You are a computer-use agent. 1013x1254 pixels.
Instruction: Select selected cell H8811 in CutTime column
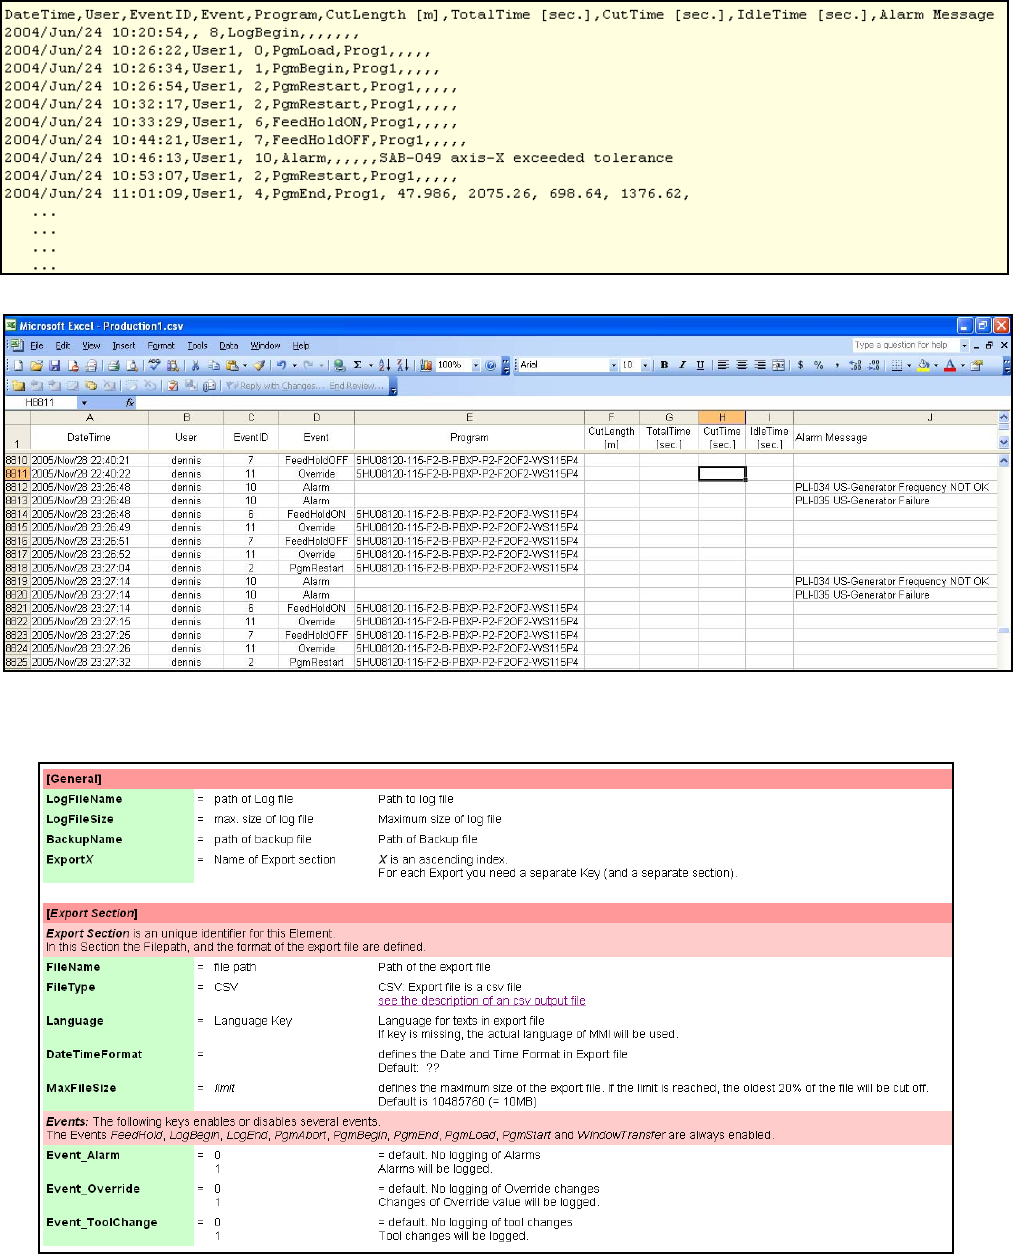[x=722, y=474]
